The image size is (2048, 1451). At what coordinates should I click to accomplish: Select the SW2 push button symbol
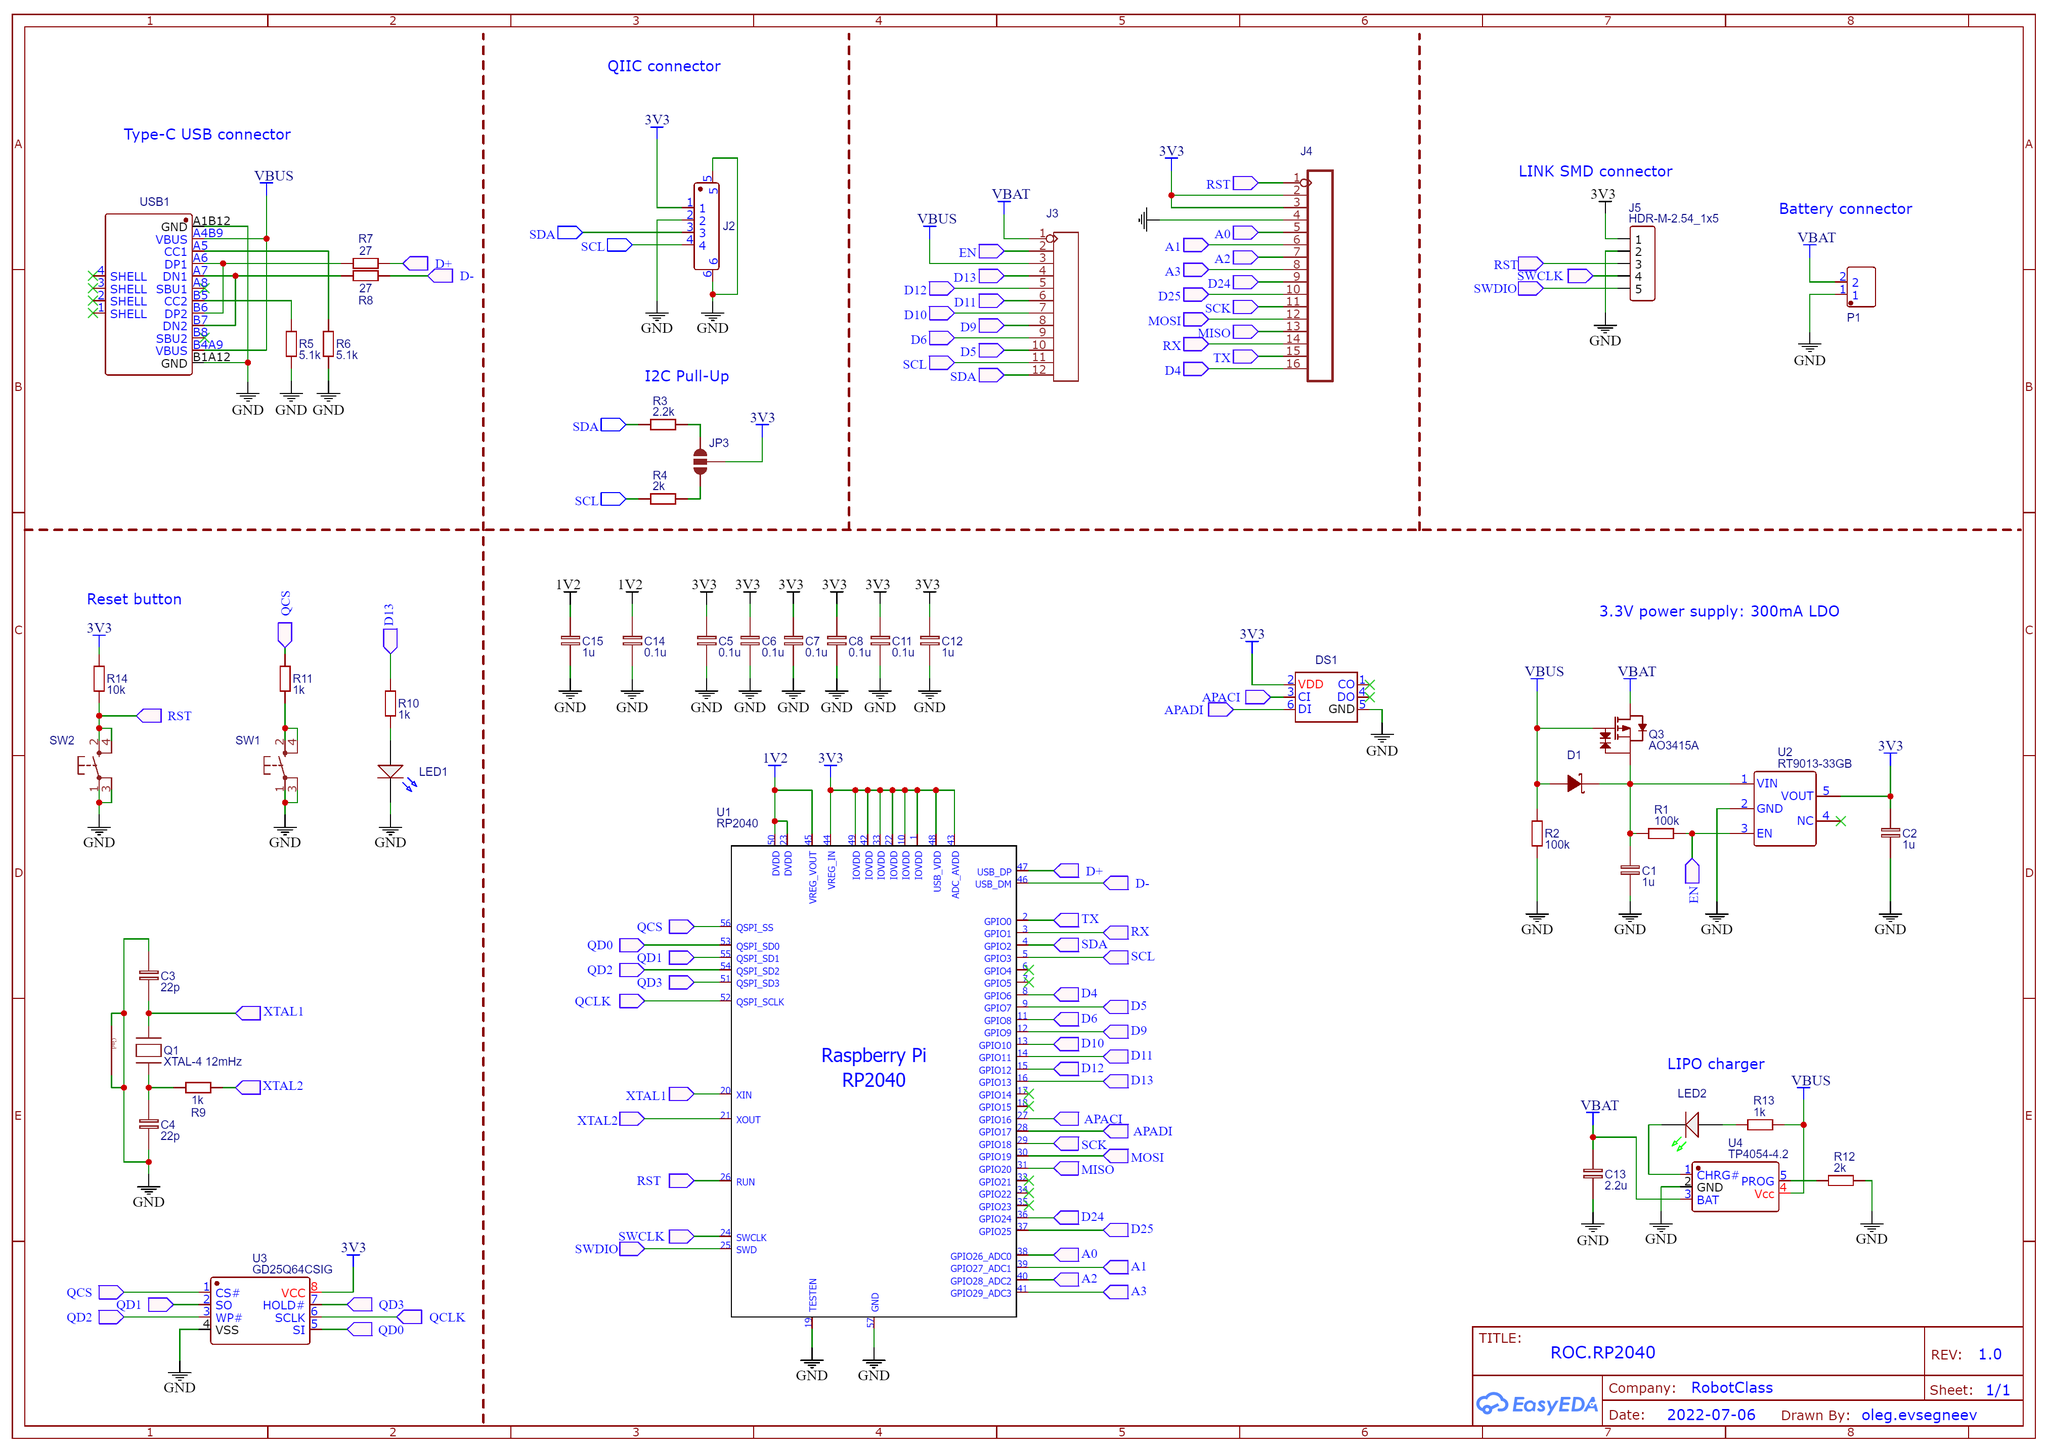pos(95,767)
